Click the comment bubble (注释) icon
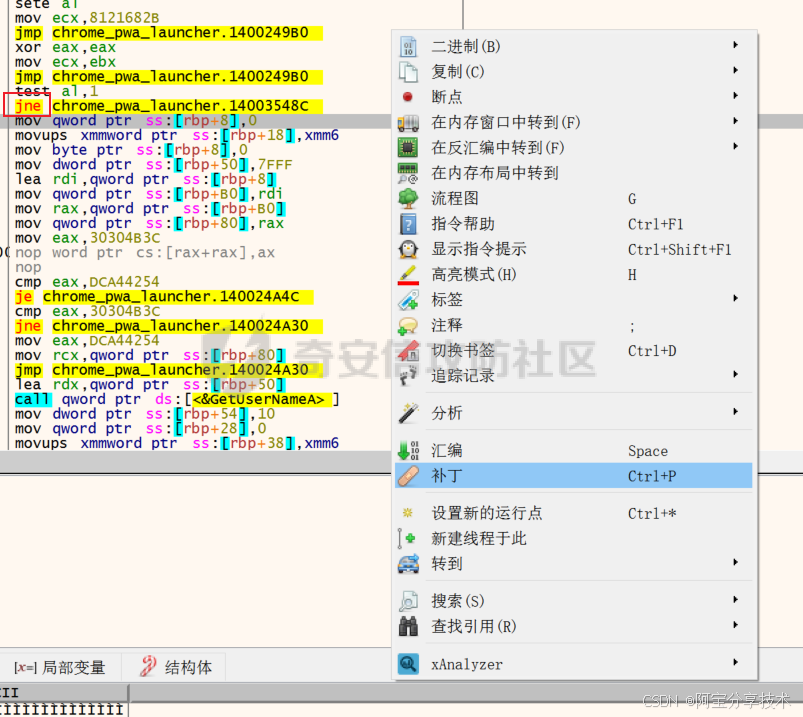The height and width of the screenshot is (717, 803). pos(408,326)
